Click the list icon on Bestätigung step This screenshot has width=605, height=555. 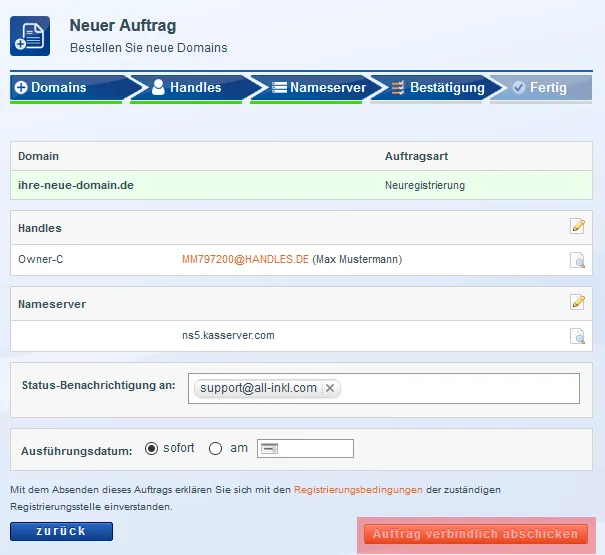(398, 88)
